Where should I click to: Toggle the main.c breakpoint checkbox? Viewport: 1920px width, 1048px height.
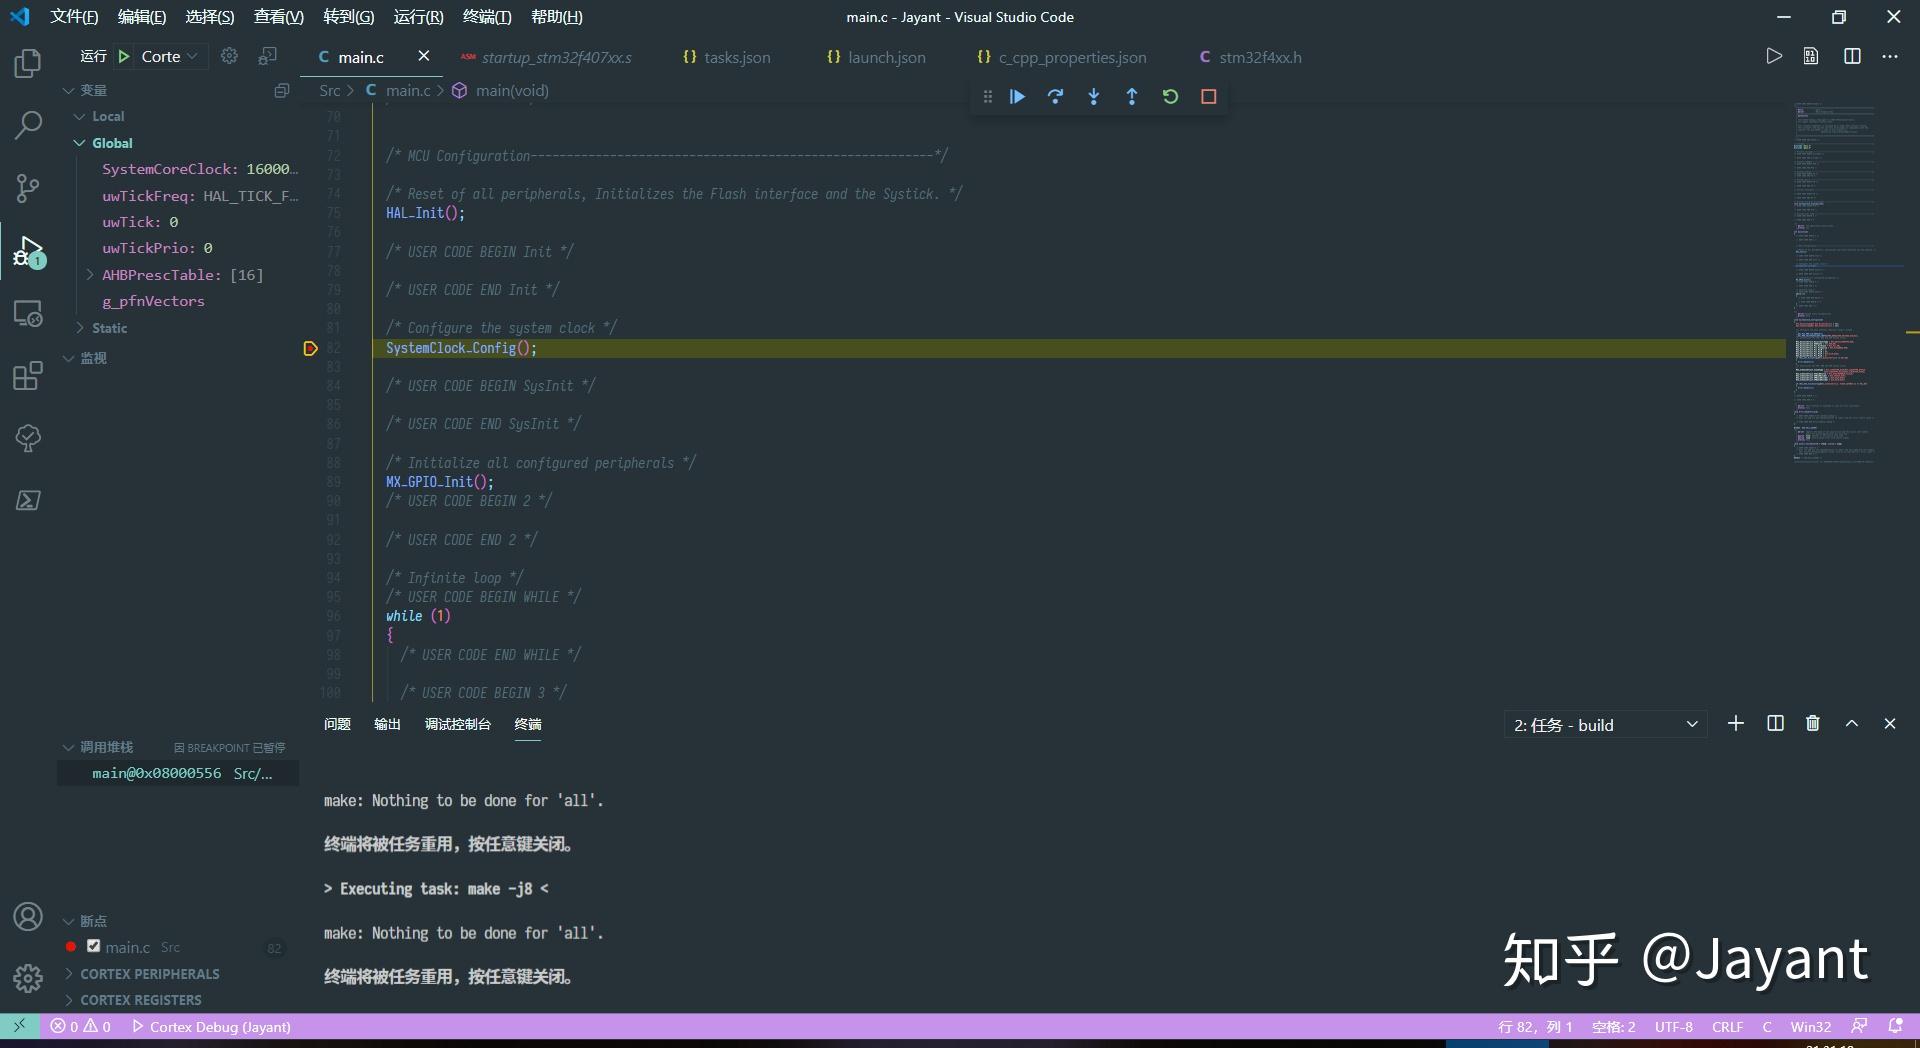click(93, 946)
